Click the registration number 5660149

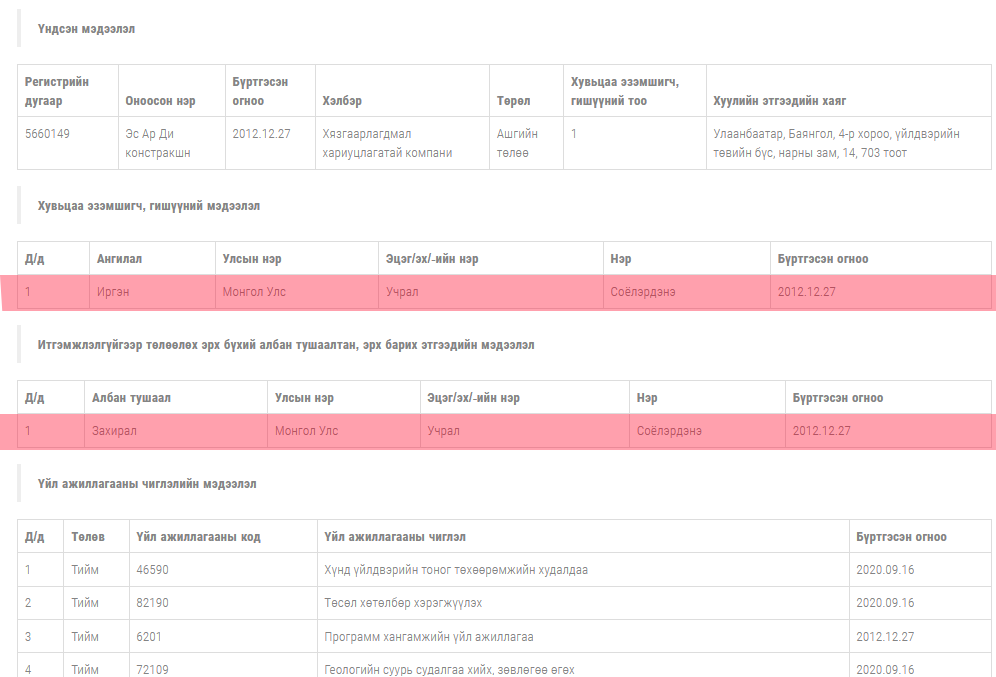point(47,134)
